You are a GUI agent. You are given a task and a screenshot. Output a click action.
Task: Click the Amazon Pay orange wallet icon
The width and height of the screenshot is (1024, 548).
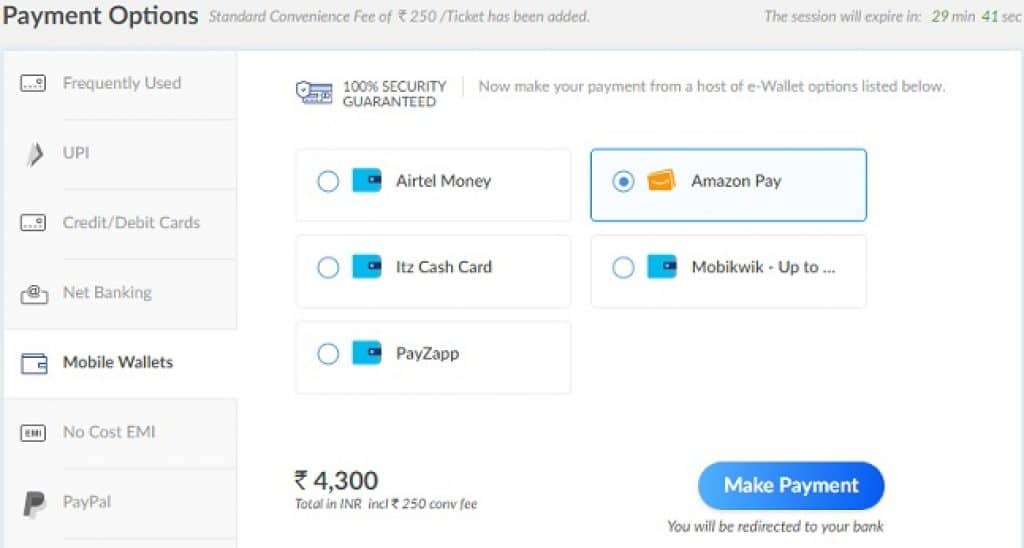point(661,180)
